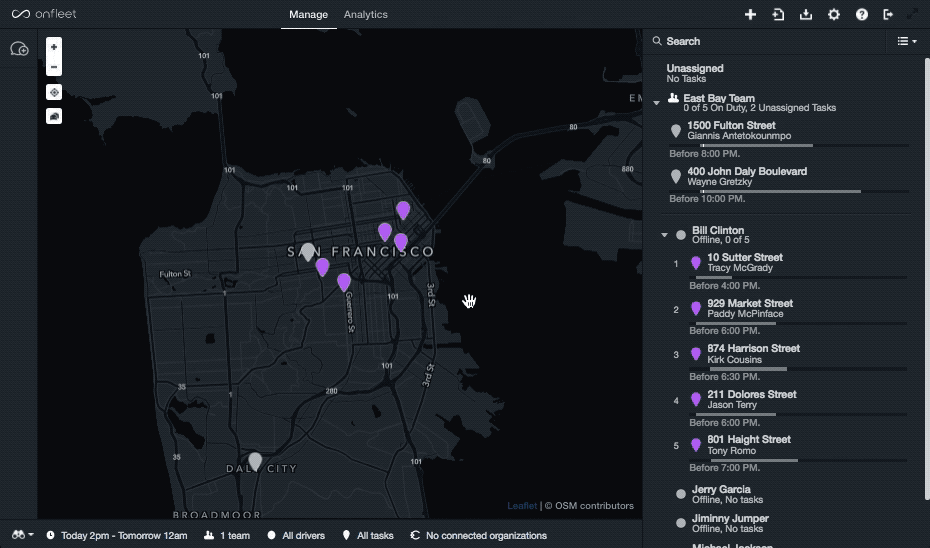Click the map recenter location icon

[x=54, y=93]
